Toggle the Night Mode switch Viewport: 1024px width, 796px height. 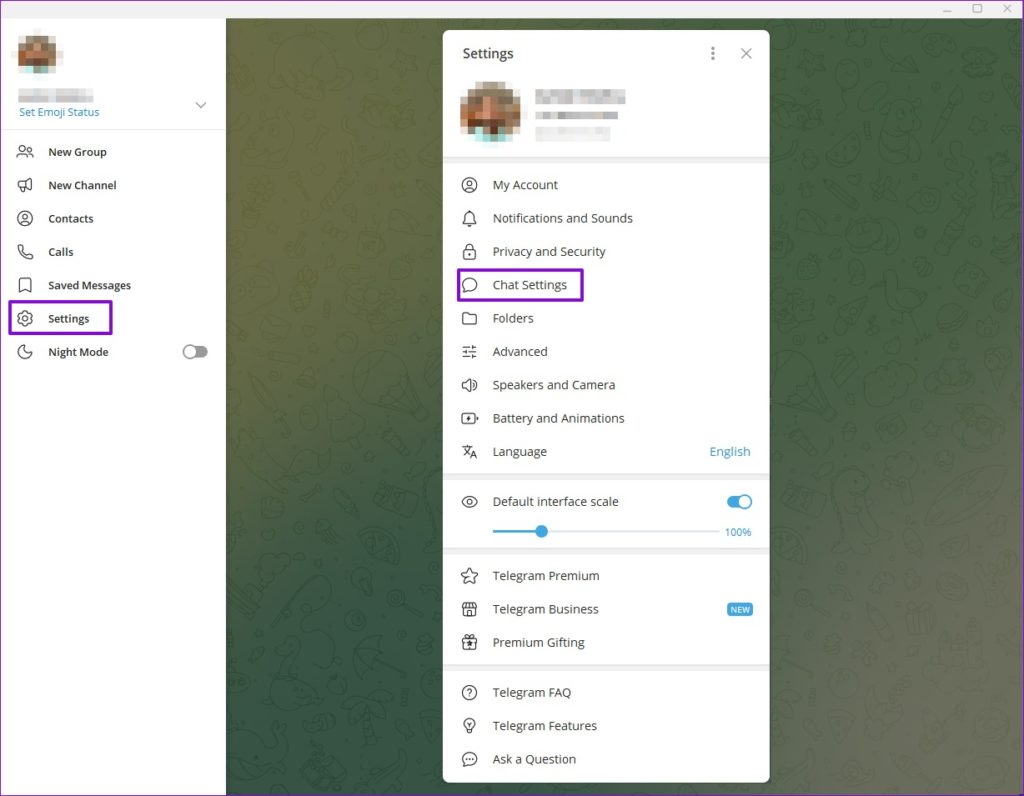(x=195, y=352)
